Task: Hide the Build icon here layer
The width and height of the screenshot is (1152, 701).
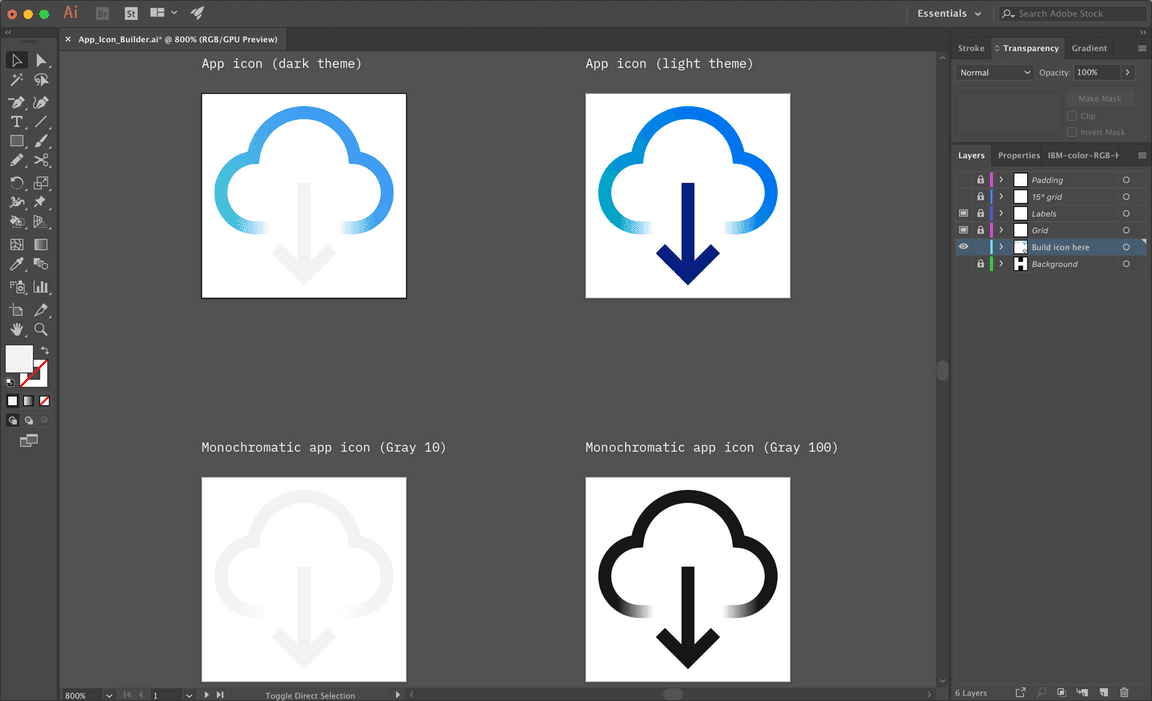Action: pyautogui.click(x=964, y=246)
